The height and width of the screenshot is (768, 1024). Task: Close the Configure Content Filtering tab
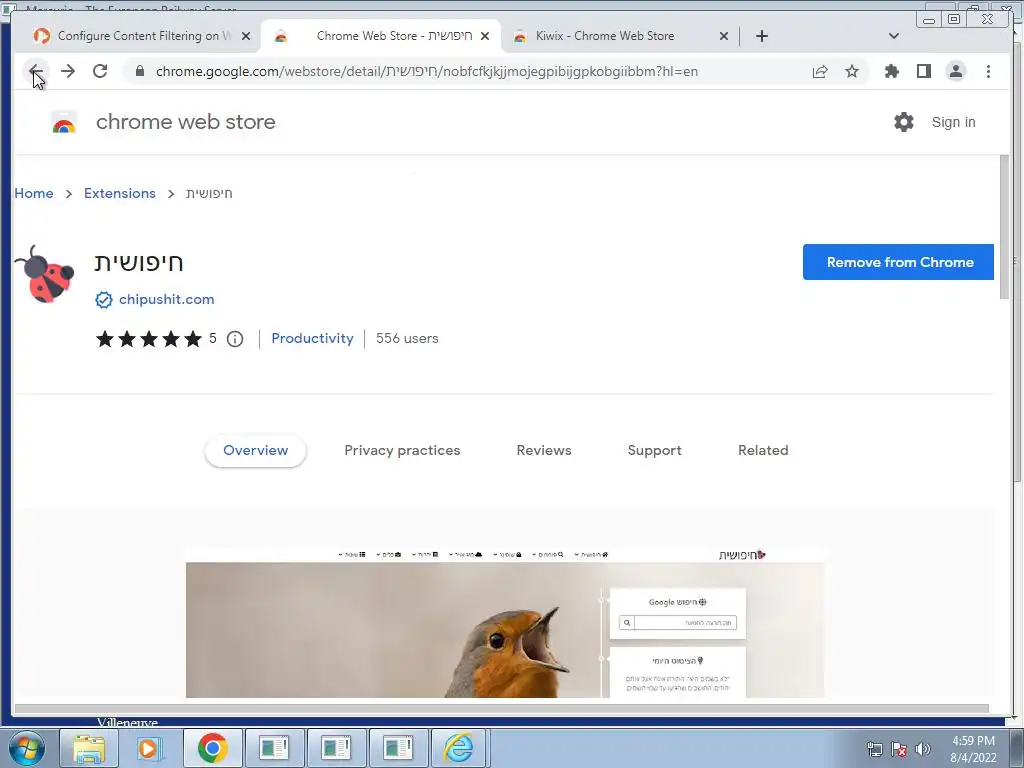[246, 36]
